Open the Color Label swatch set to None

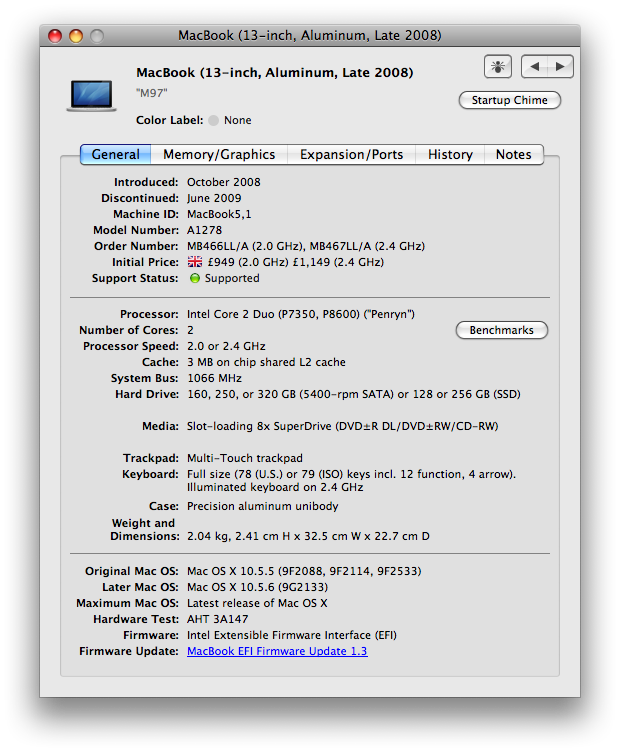point(214,120)
